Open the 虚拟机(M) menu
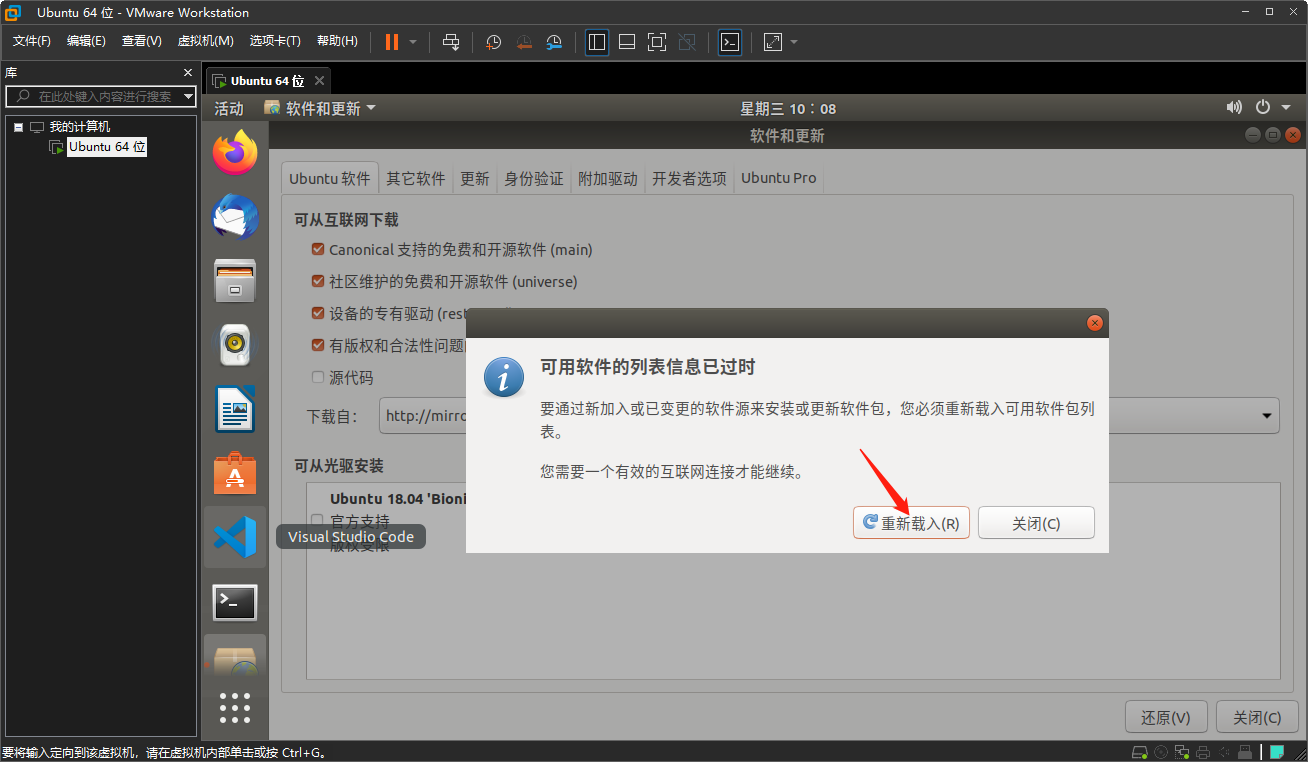 [x=205, y=41]
